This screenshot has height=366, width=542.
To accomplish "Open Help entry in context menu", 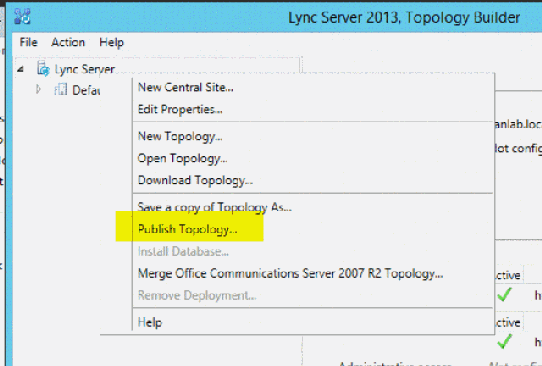I will [150, 322].
